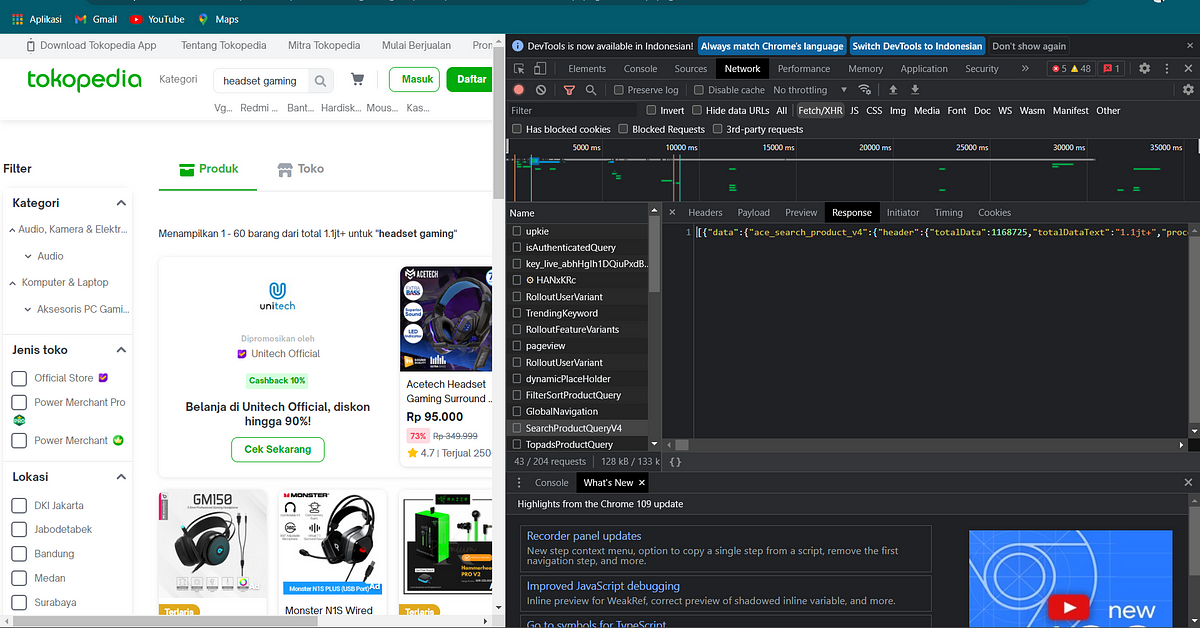Select the Fetch/XHR filter type
1200x628 pixels.
click(821, 111)
